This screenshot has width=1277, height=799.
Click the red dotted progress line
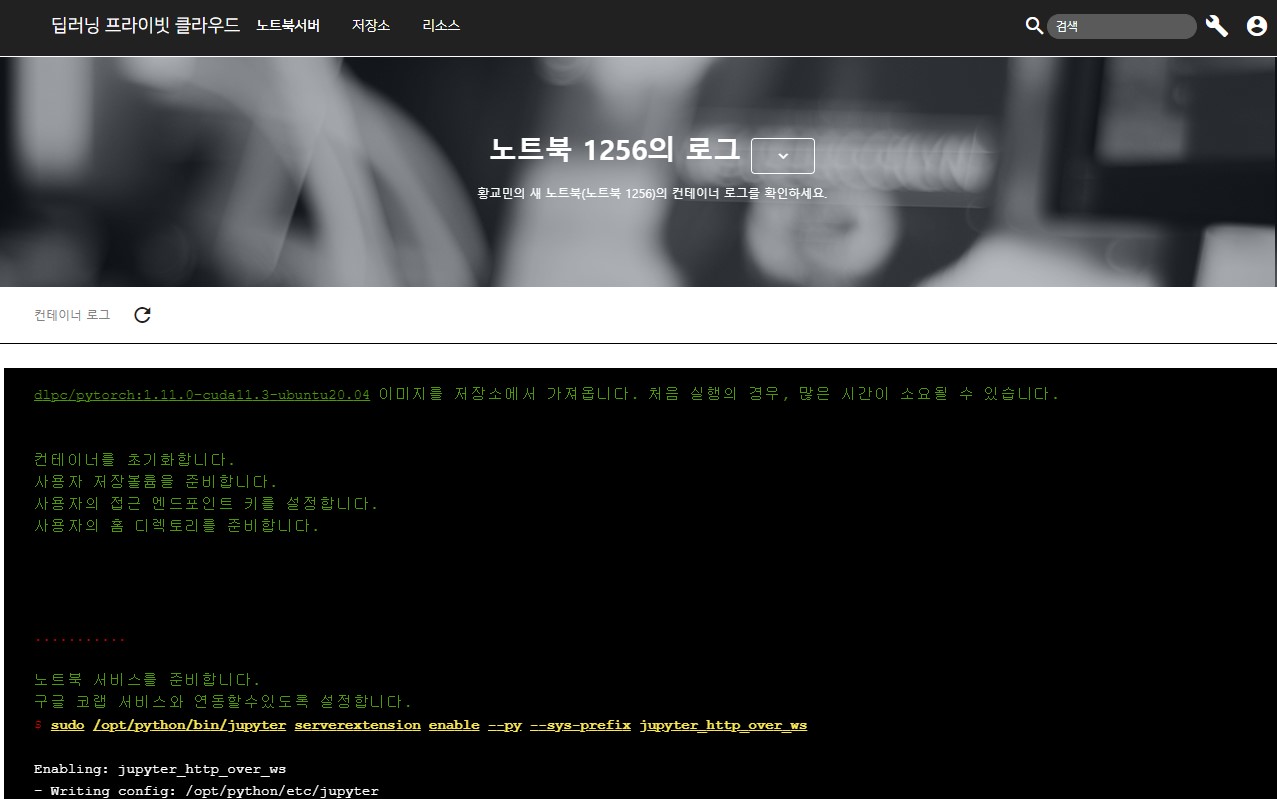80,640
